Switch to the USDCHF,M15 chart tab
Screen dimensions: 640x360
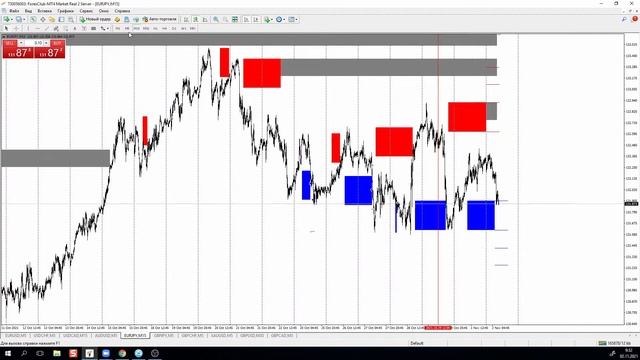(x=44, y=336)
